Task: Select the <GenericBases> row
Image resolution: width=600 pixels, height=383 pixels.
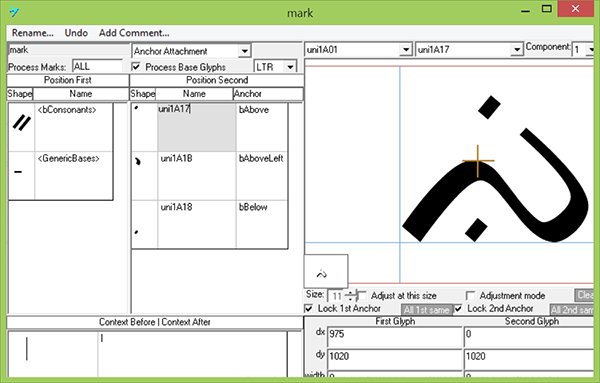Action: coord(60,175)
